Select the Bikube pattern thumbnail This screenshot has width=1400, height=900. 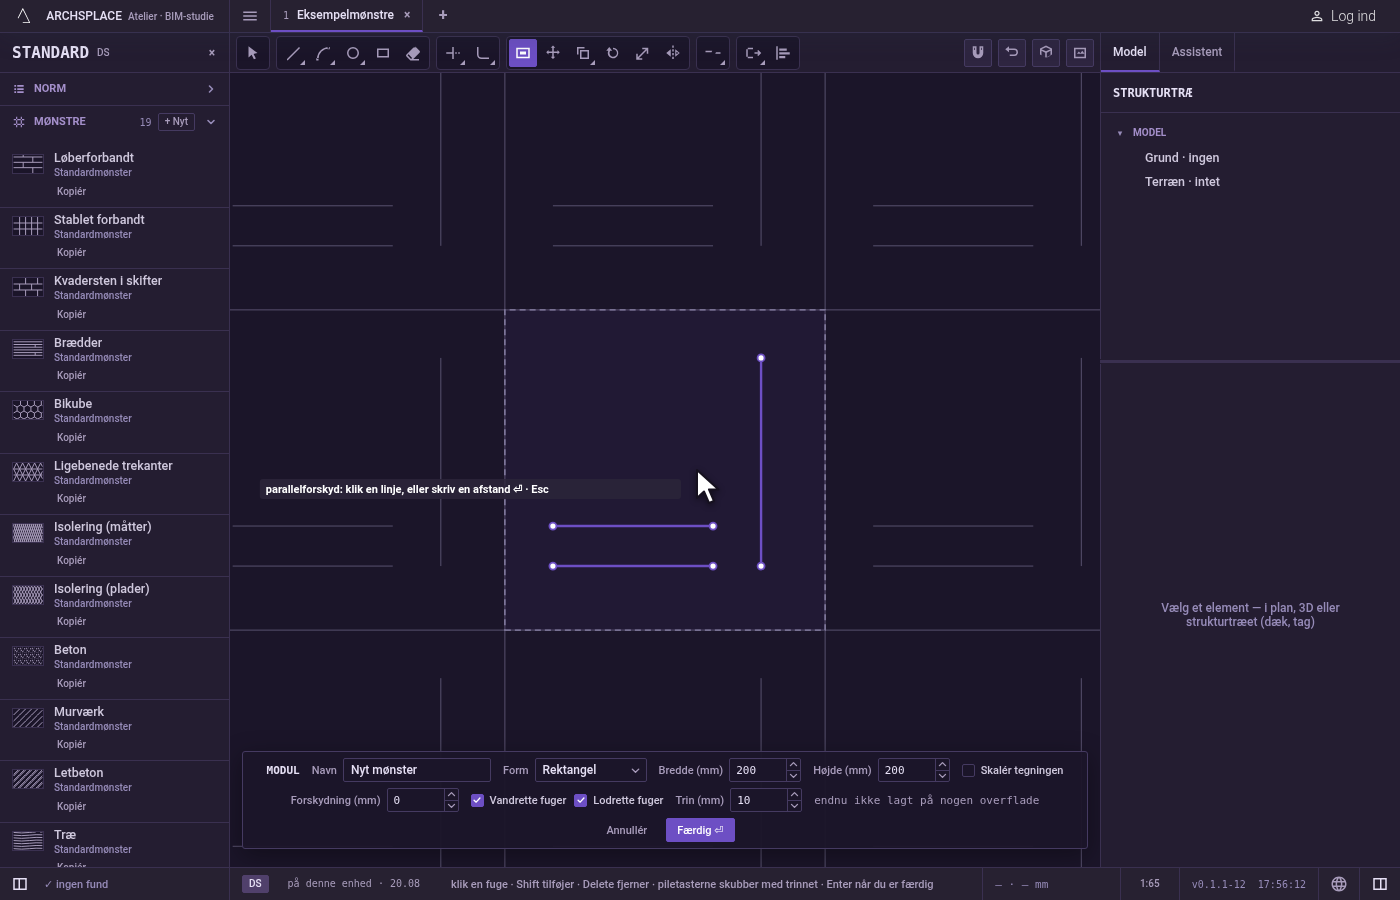[x=28, y=411]
